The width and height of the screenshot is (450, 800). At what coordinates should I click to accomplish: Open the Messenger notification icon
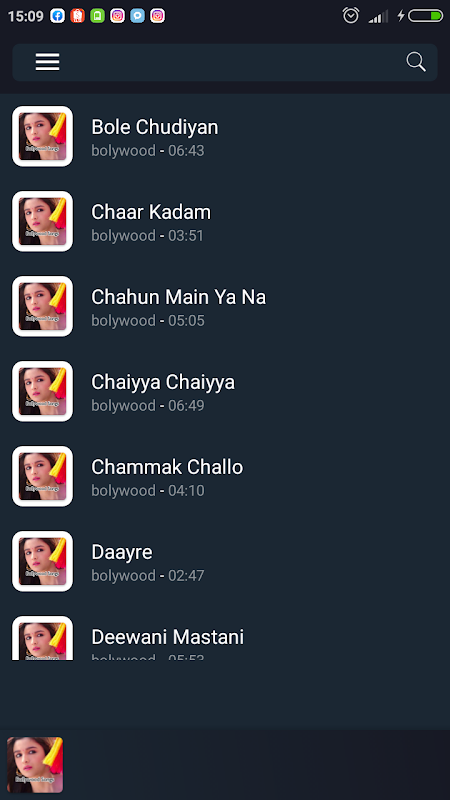click(x=137, y=16)
